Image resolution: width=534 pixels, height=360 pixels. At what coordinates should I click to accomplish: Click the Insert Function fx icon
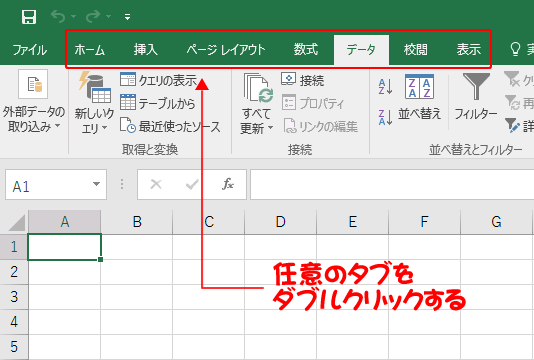pos(228,184)
